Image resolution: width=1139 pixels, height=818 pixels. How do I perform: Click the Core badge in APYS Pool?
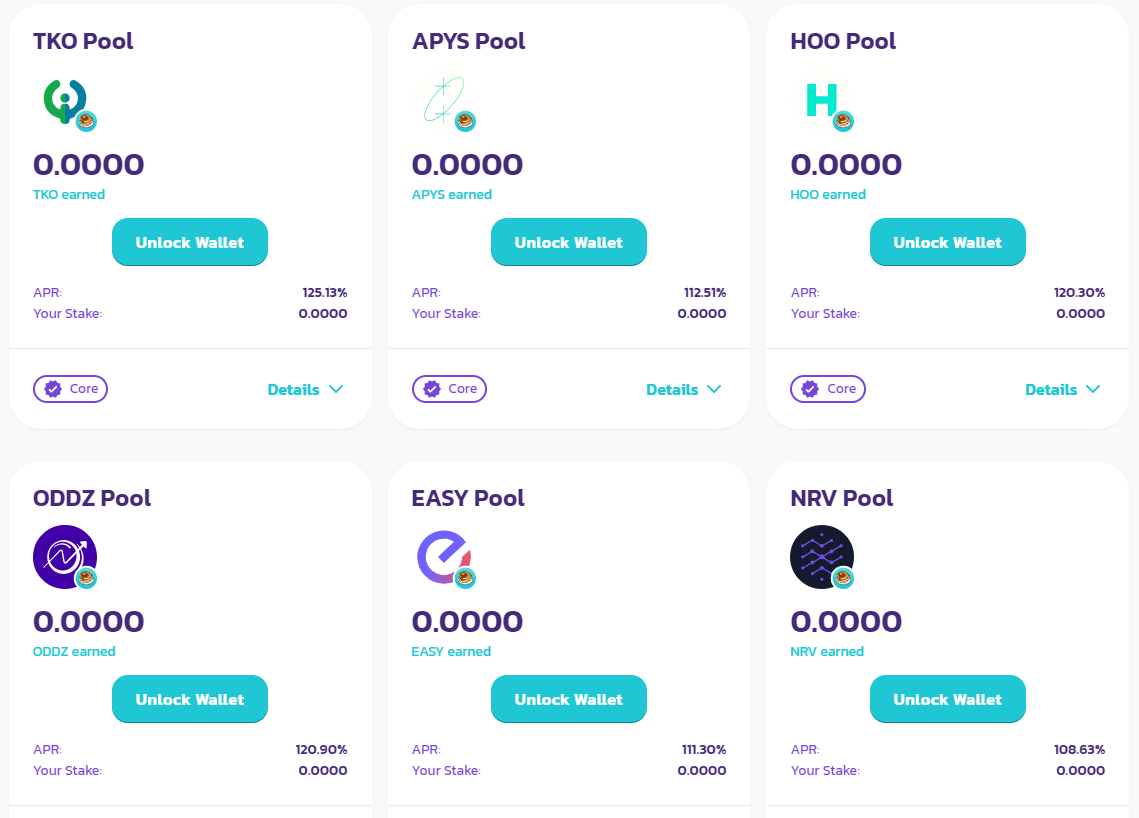click(x=450, y=389)
